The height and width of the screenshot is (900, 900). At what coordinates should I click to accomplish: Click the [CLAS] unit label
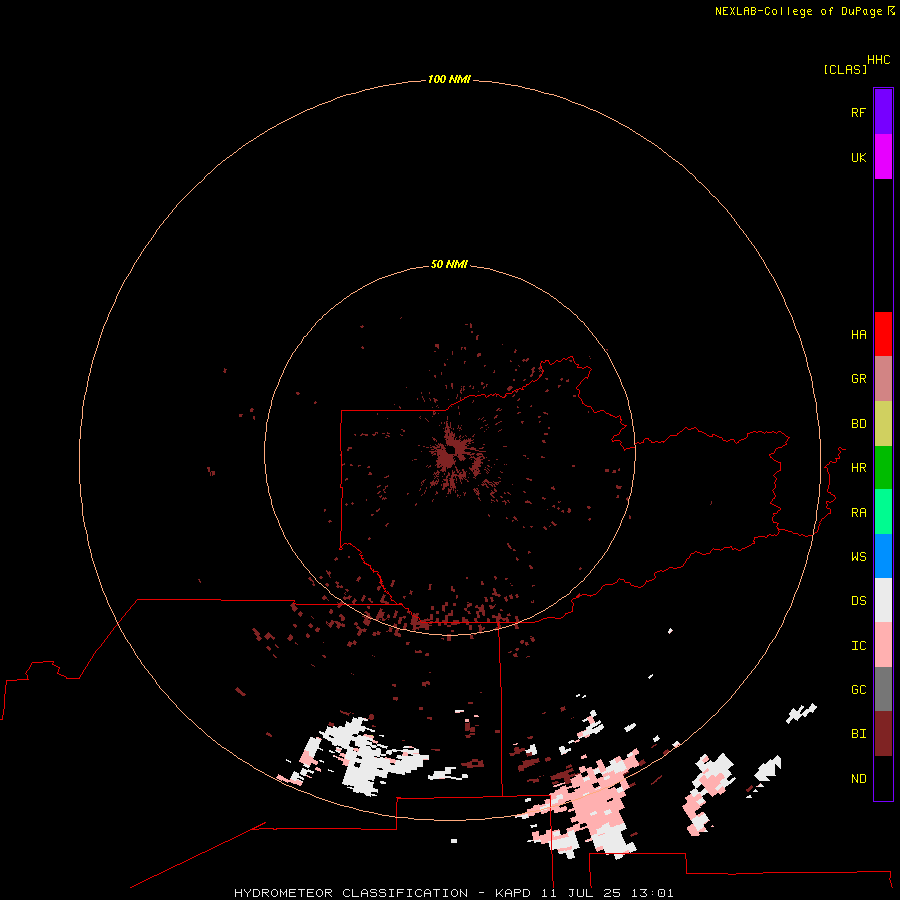(x=845, y=69)
